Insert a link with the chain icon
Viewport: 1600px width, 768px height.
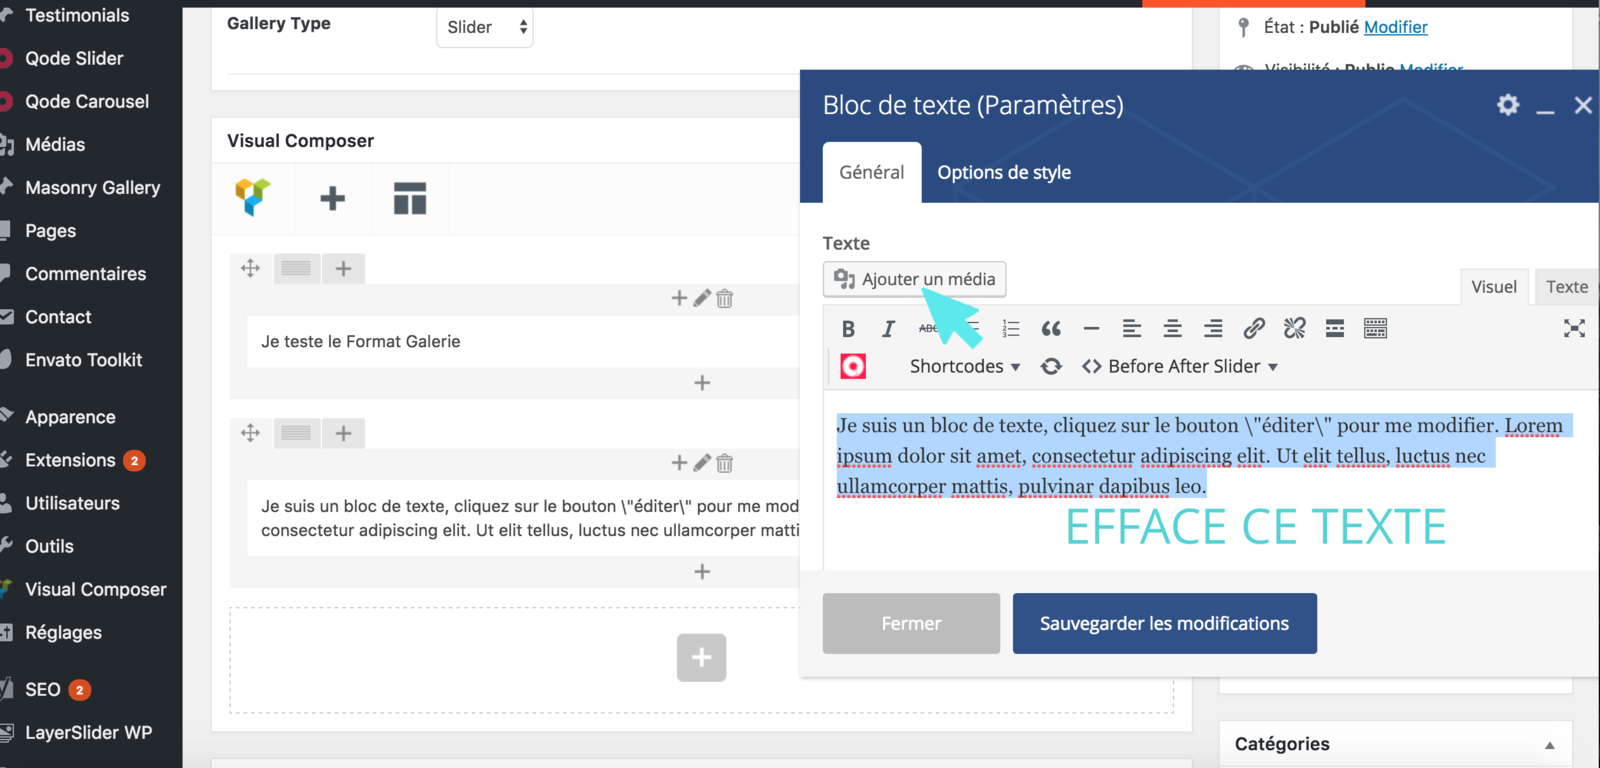click(x=1254, y=328)
